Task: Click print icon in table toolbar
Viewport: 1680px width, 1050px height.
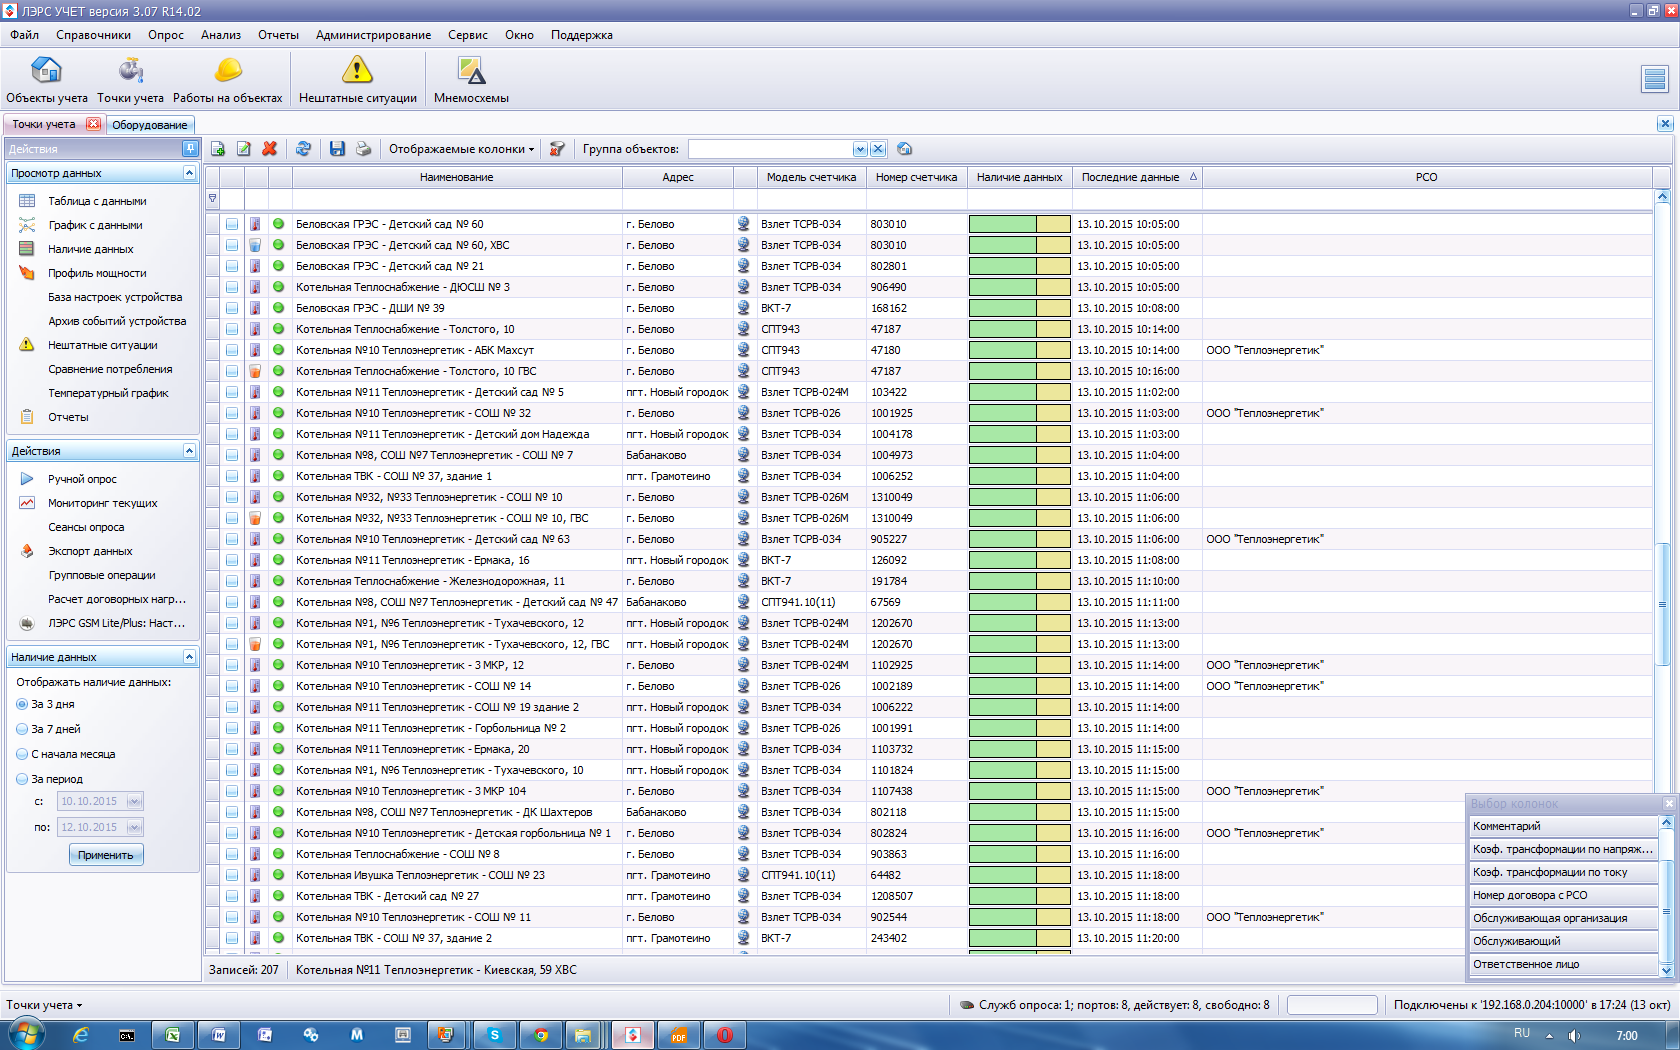Action: [363, 149]
